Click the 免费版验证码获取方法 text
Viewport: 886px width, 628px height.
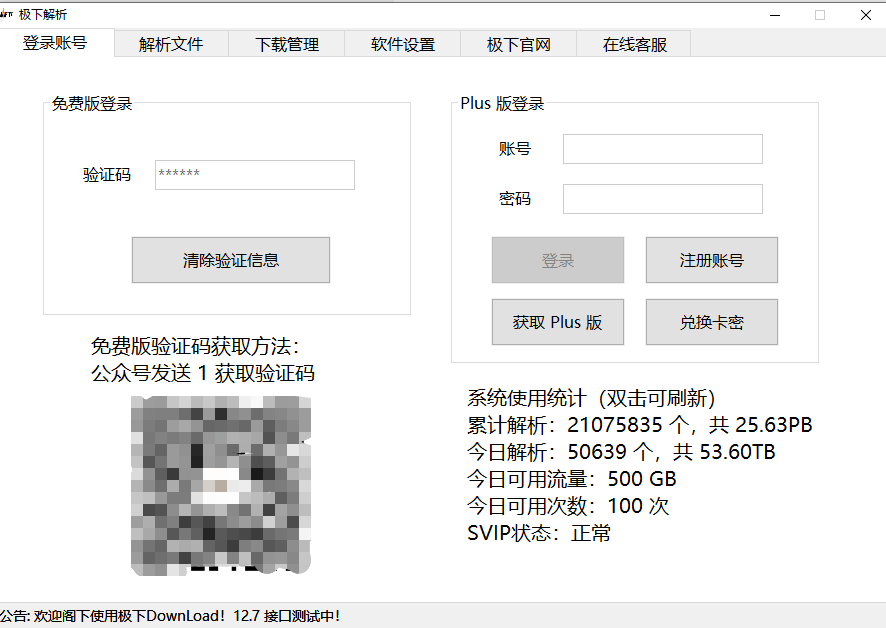tap(196, 346)
